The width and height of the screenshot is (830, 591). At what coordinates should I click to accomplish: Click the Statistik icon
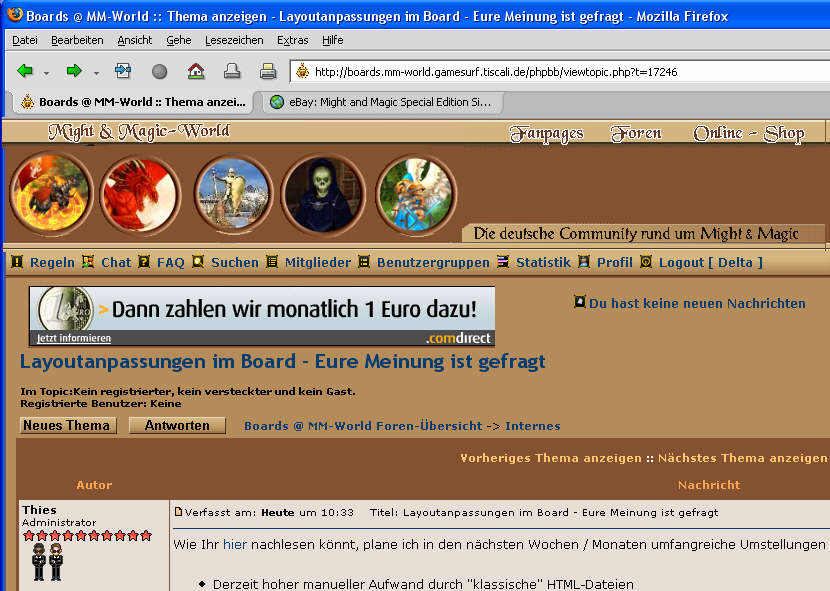(503, 262)
